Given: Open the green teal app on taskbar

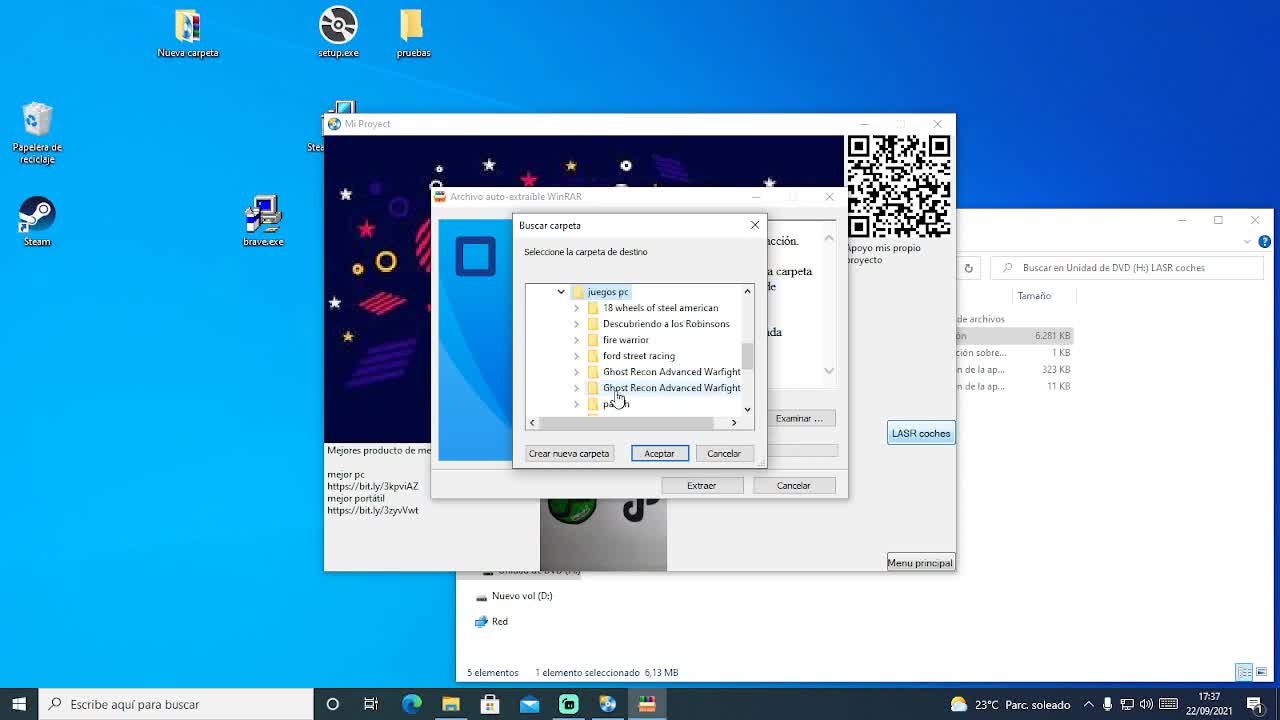Looking at the screenshot, I should tap(568, 704).
